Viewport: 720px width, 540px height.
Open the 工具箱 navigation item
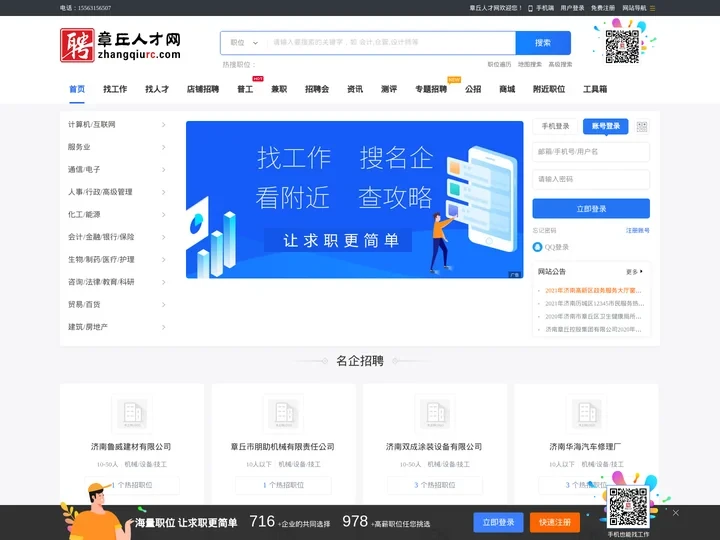(595, 89)
